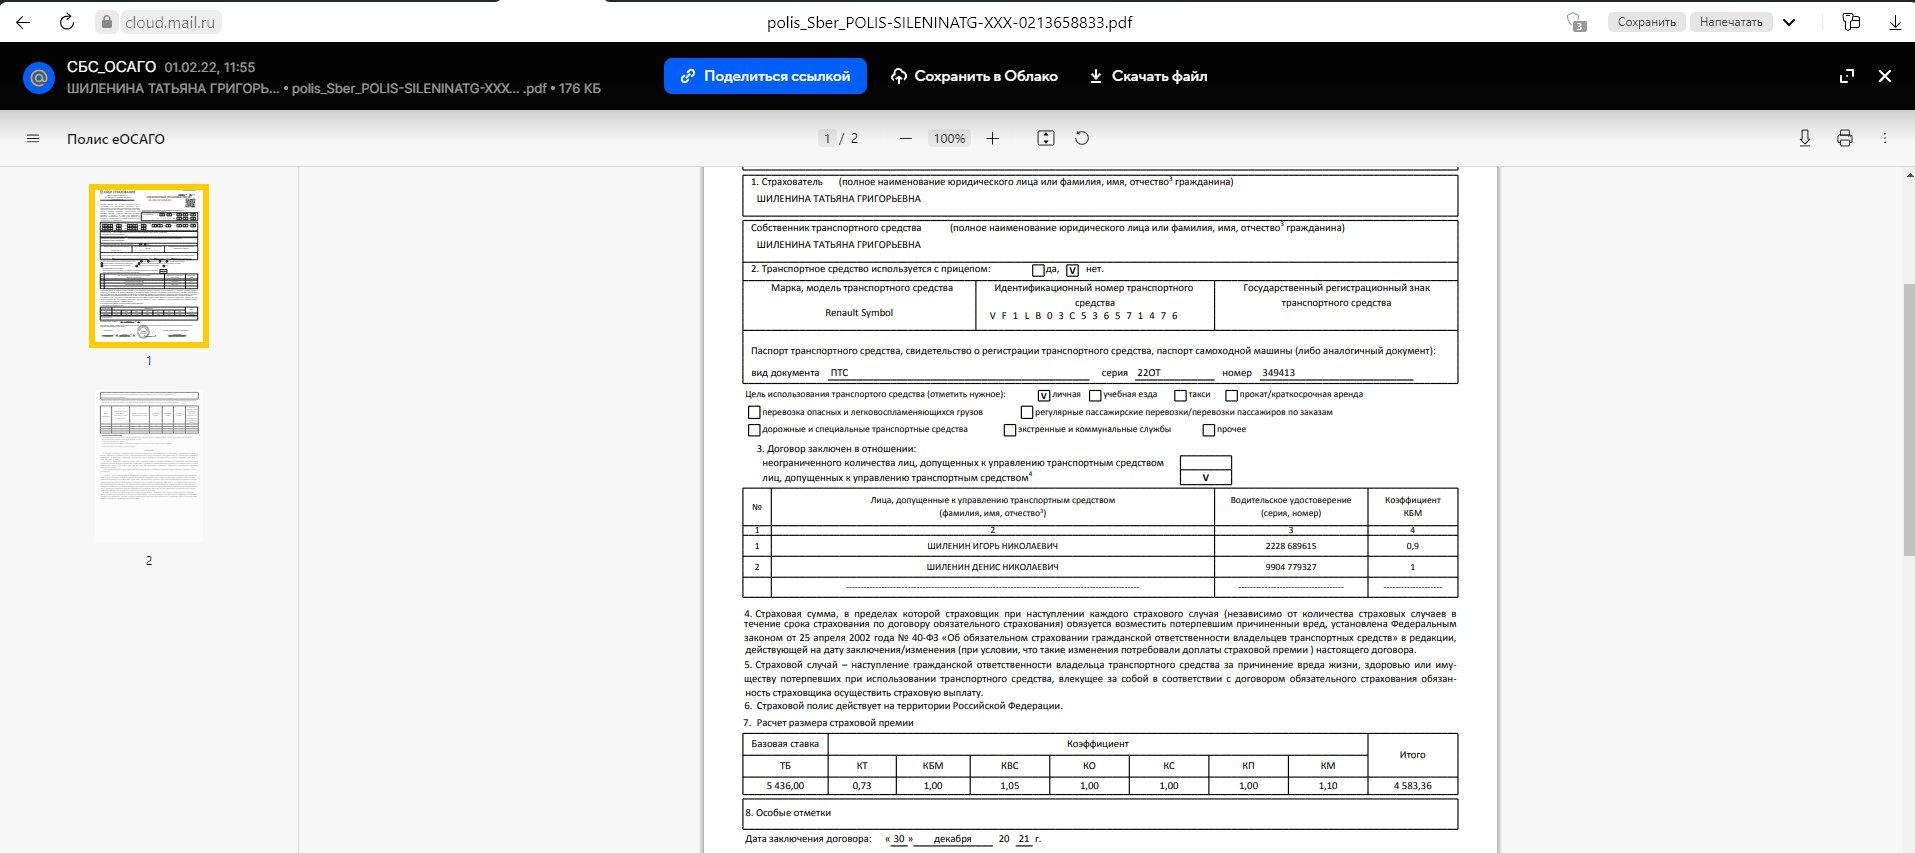Click the fit-to-page icon
This screenshot has height=853, width=1915.
[1046, 139]
